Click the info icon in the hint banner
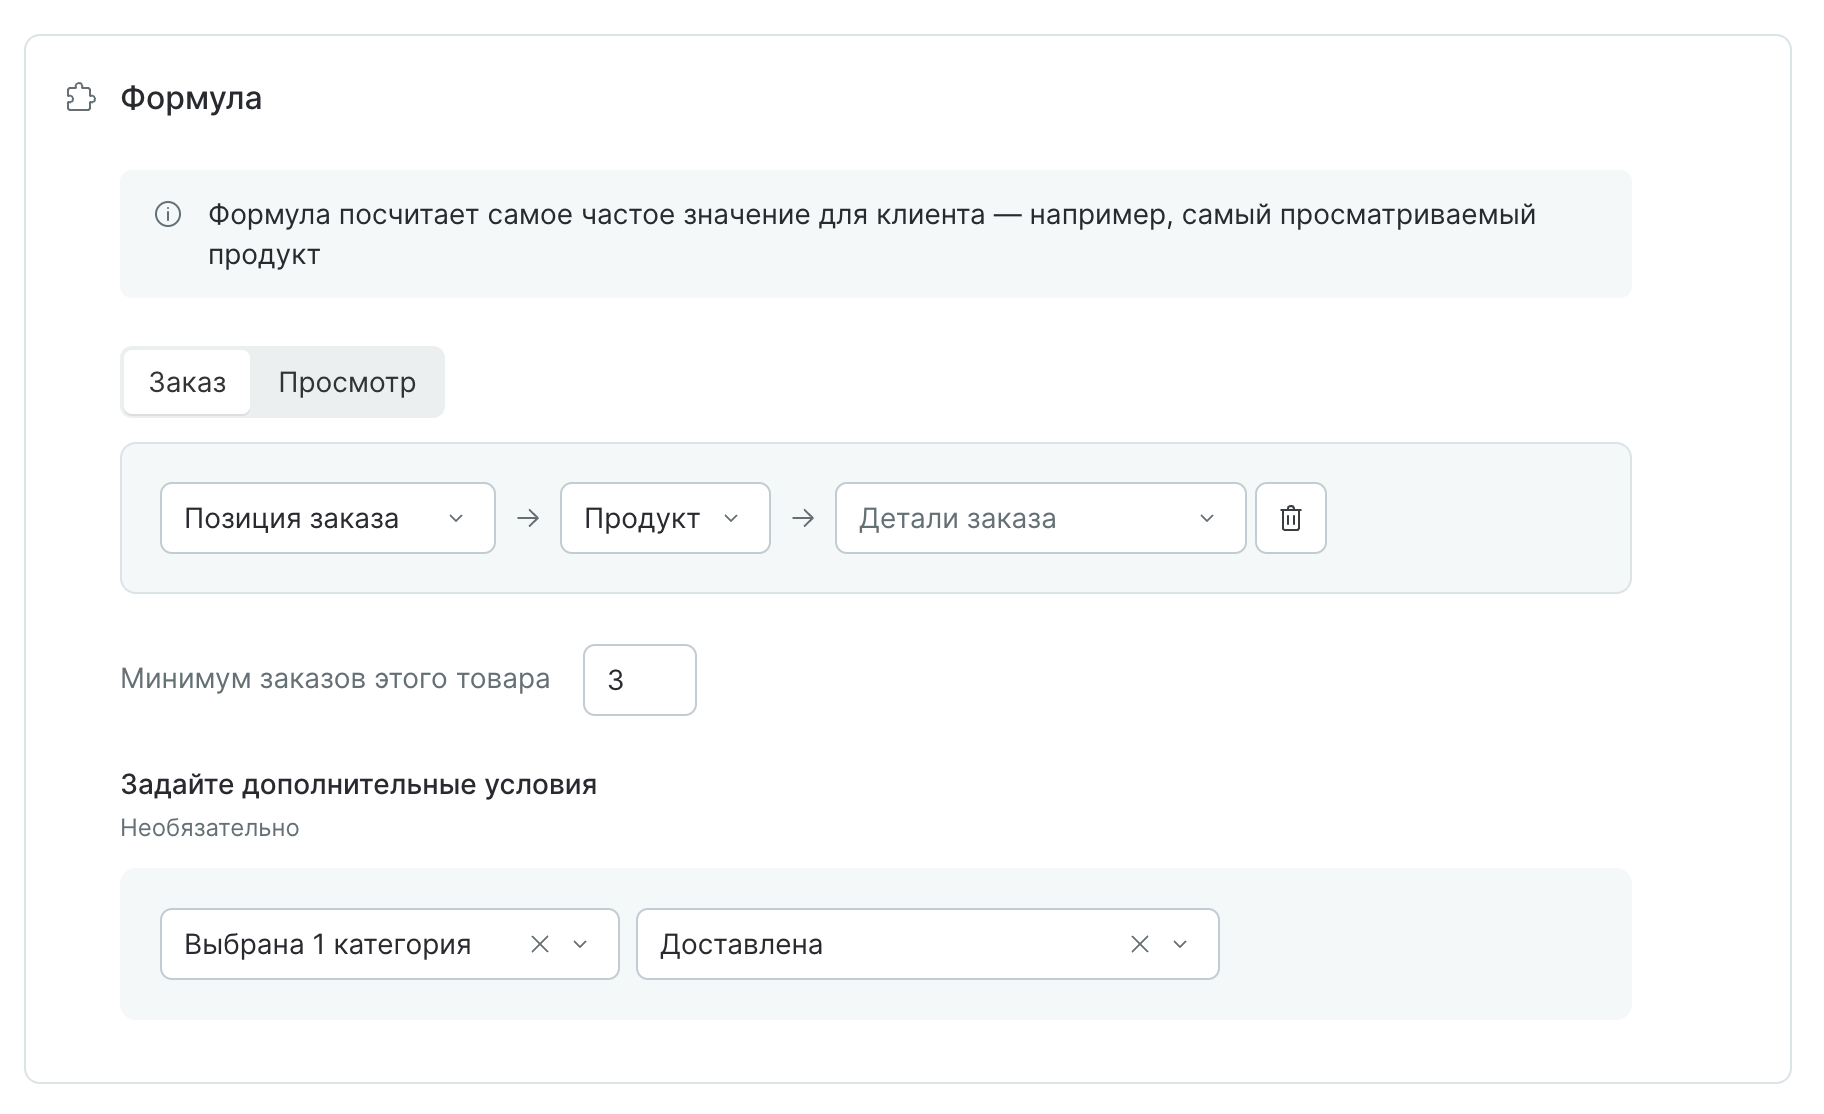 pyautogui.click(x=168, y=215)
